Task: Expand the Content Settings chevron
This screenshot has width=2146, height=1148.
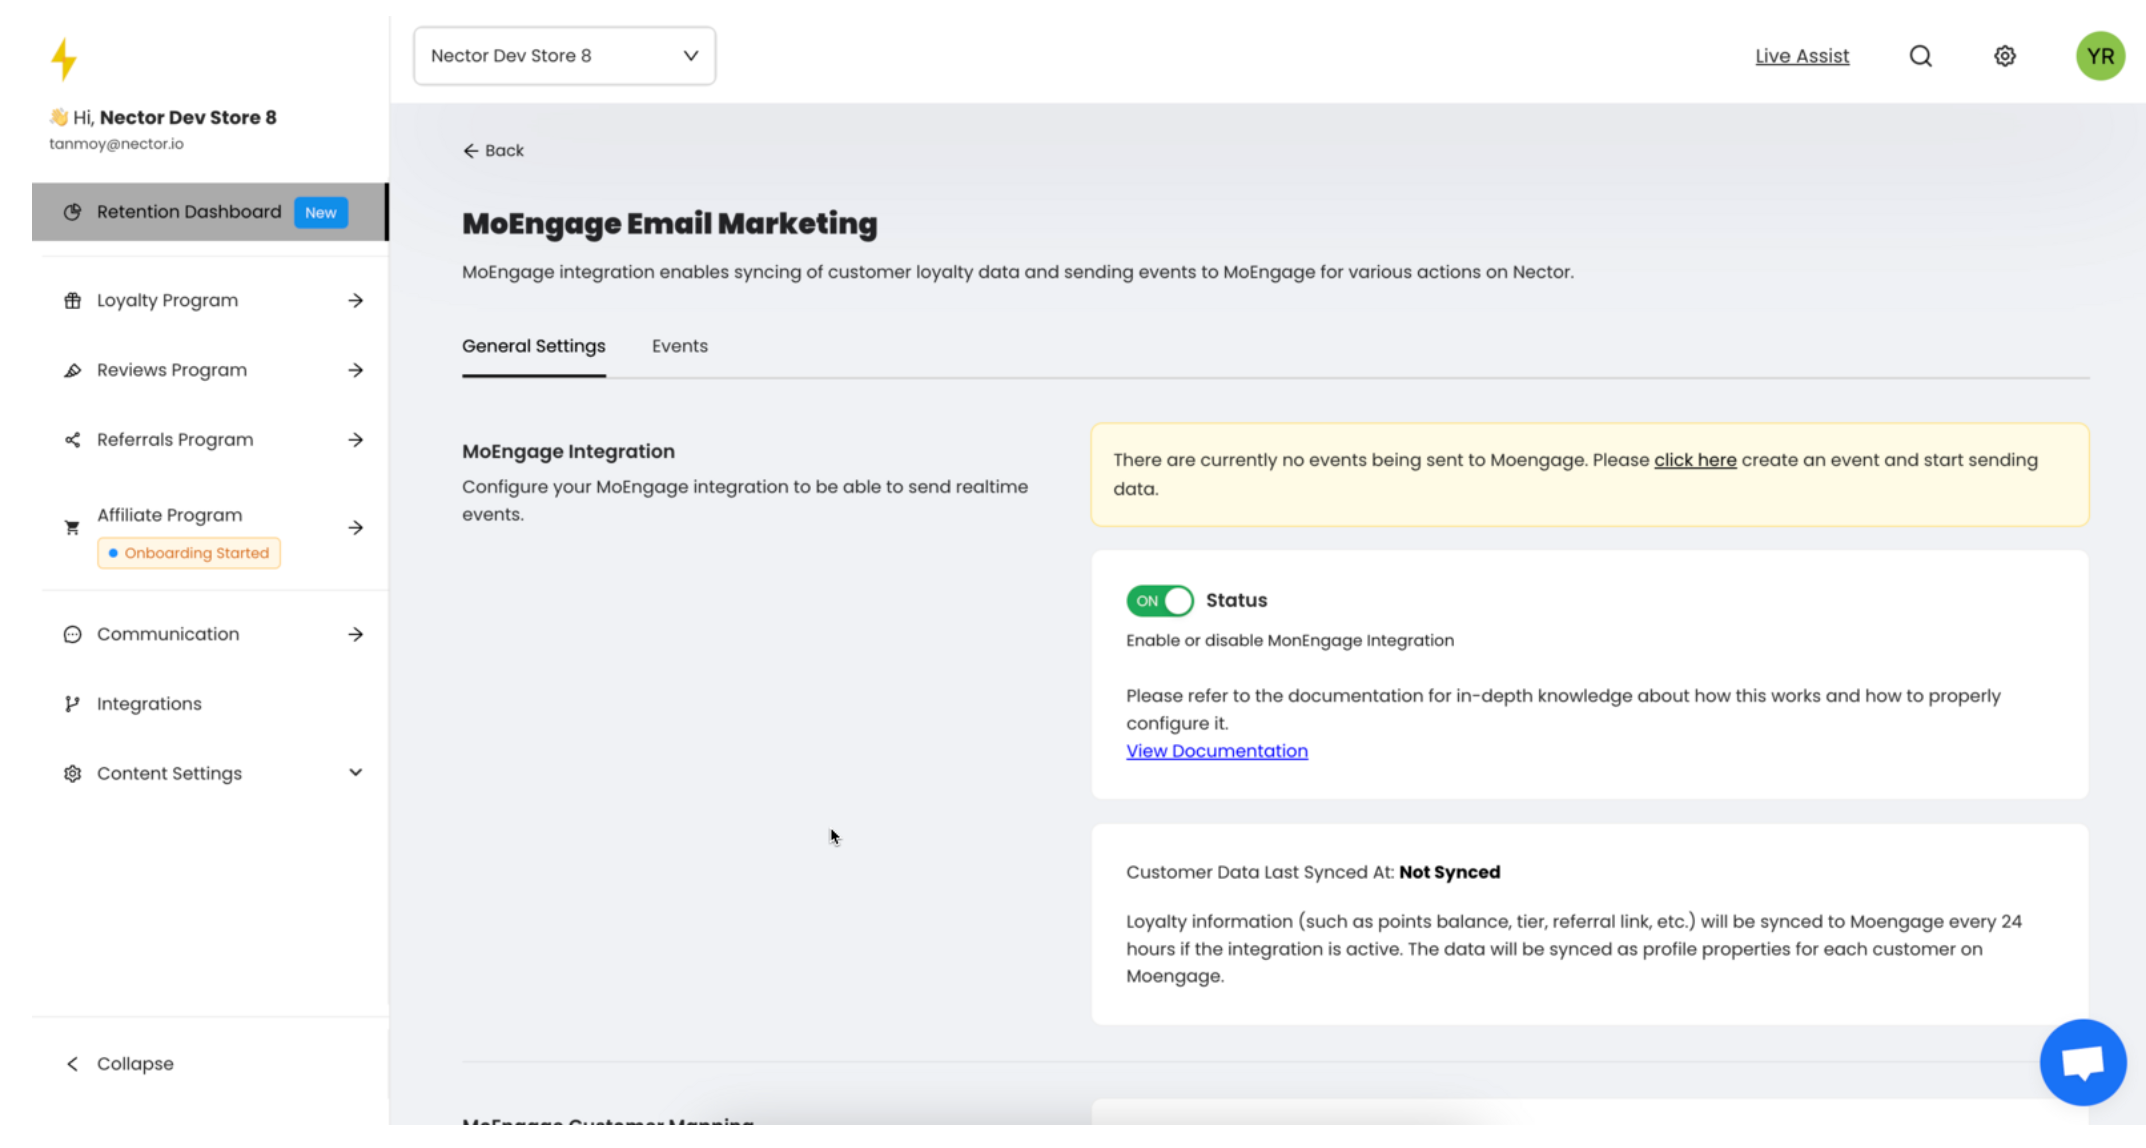Action: [355, 772]
